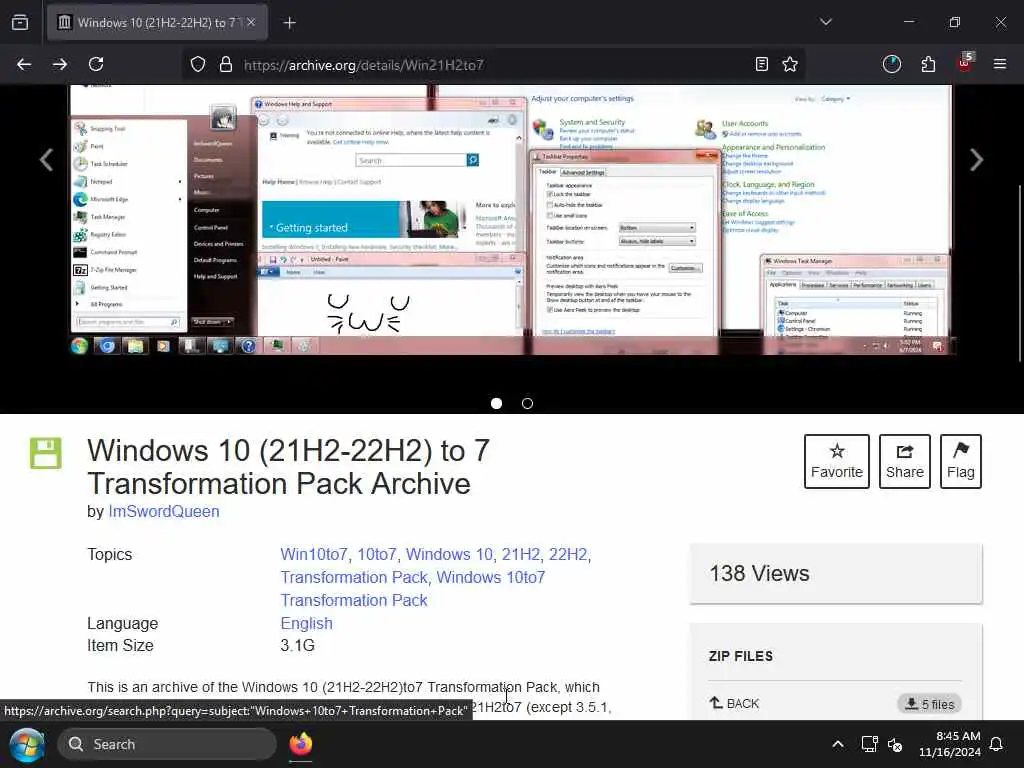
Task: Go BACK in ZIP FILES list
Action: coord(735,703)
